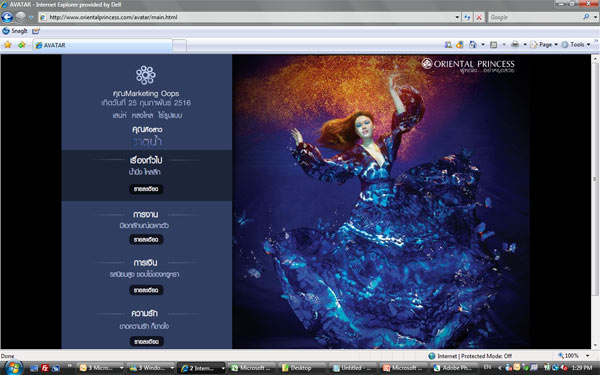
Task: Select the AVATAR tab
Action: (102, 45)
